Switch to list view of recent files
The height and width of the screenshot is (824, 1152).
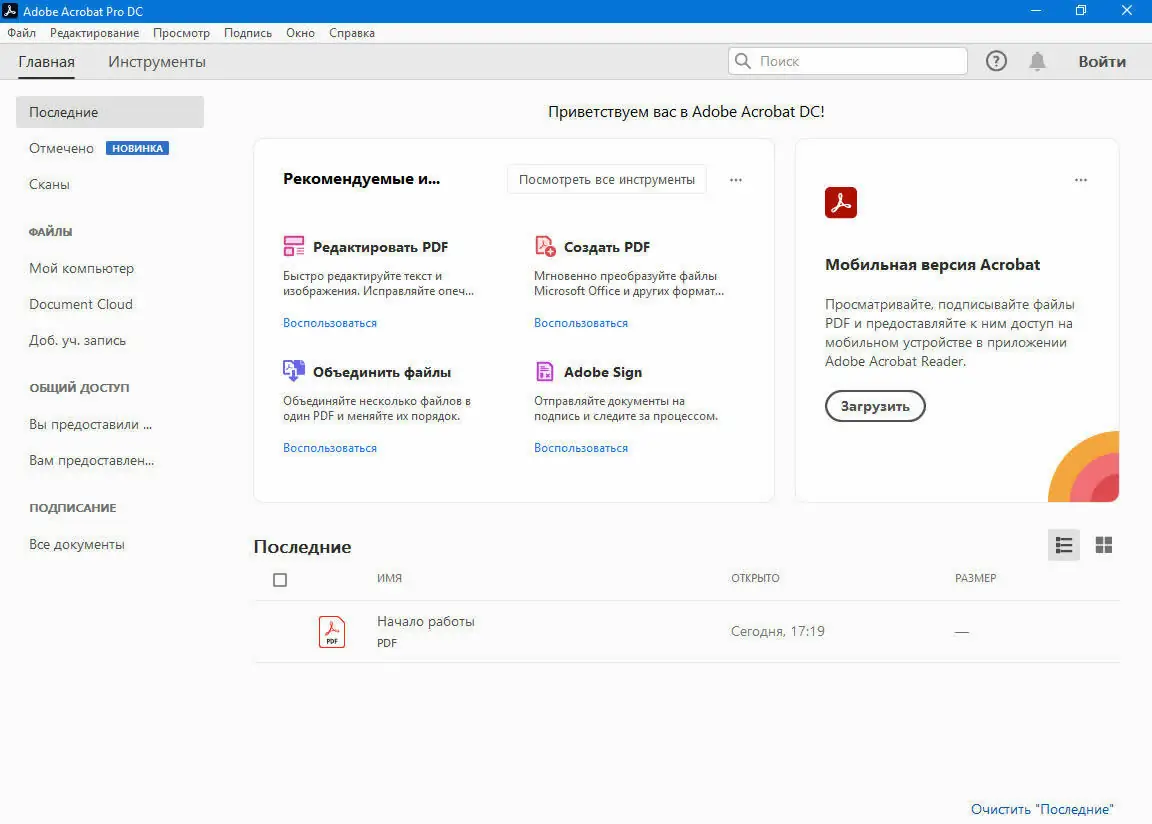(1063, 545)
